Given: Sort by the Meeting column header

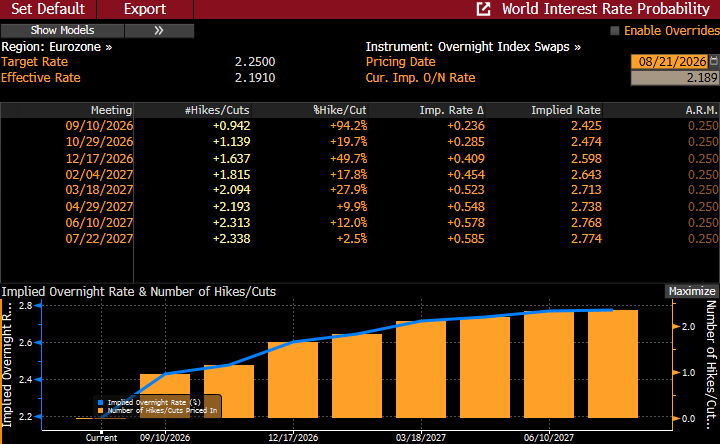Looking at the screenshot, I should tap(111, 110).
